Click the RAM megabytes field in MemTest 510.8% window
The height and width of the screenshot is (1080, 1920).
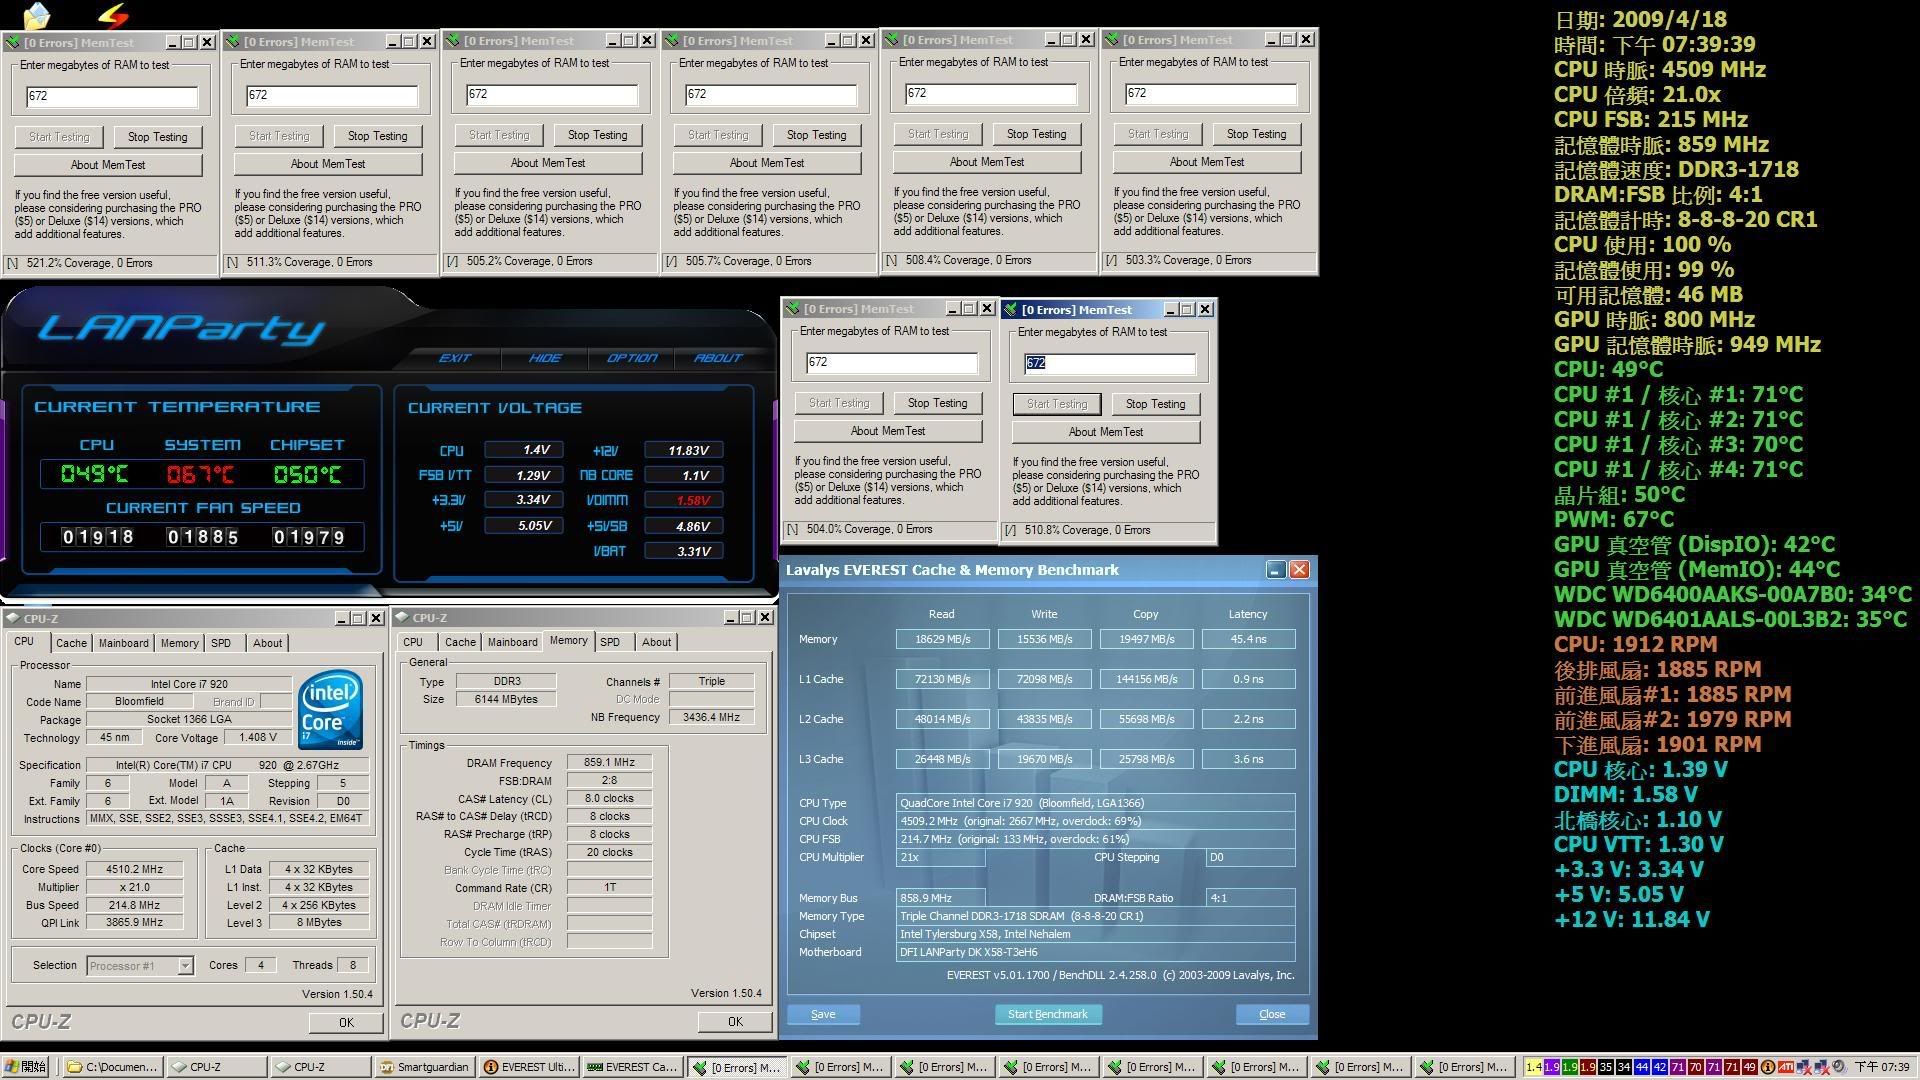tap(1110, 363)
